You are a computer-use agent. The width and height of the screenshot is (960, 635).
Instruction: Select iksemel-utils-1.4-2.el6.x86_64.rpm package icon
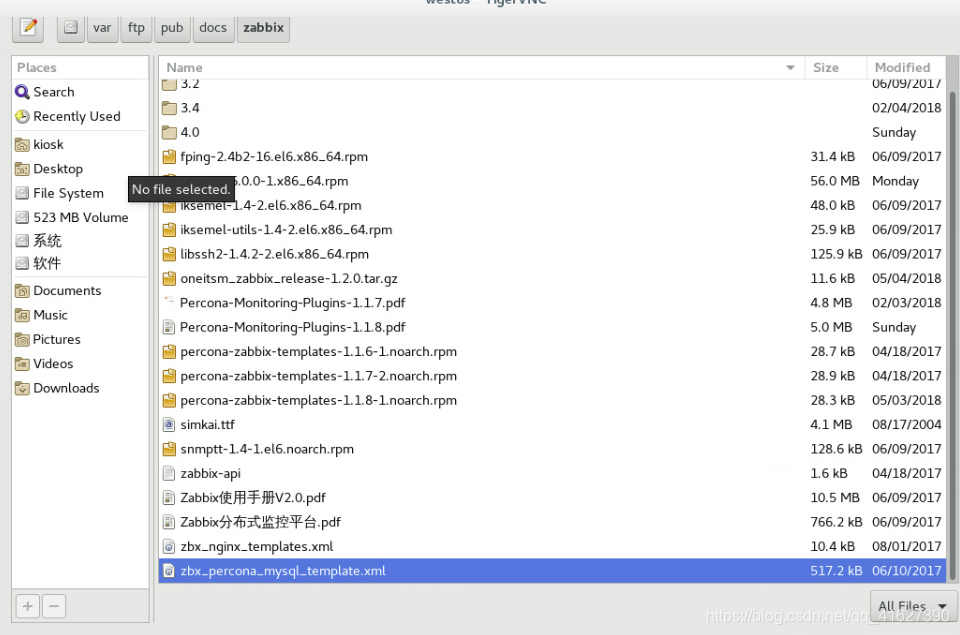(x=169, y=230)
